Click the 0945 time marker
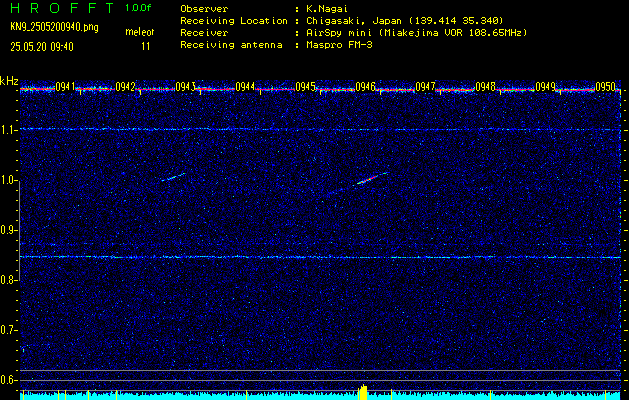Screen dimensions: 629x400 click(305, 86)
